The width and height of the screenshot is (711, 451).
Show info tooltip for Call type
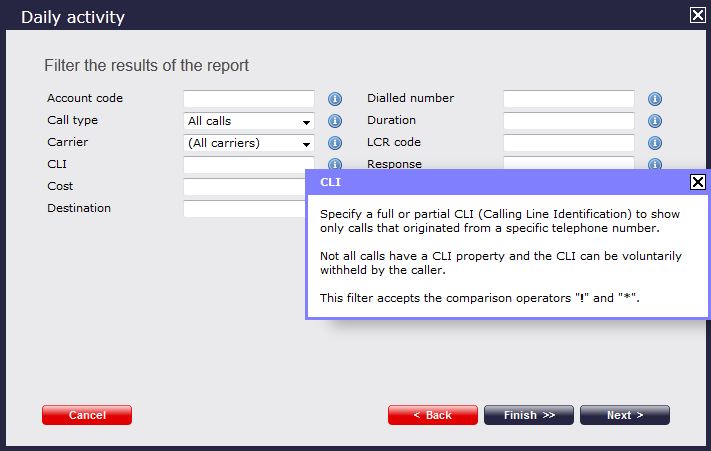point(335,121)
